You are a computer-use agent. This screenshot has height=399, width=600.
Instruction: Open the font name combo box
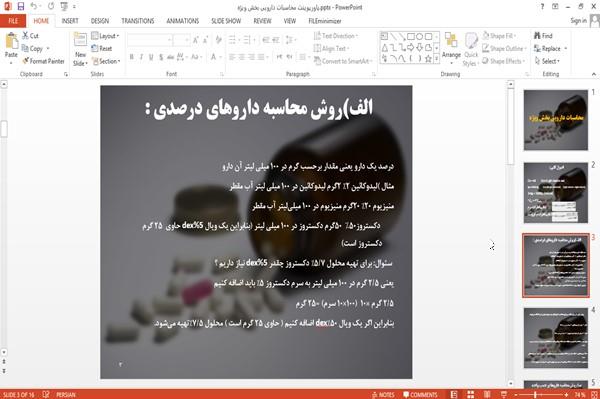pos(150,40)
